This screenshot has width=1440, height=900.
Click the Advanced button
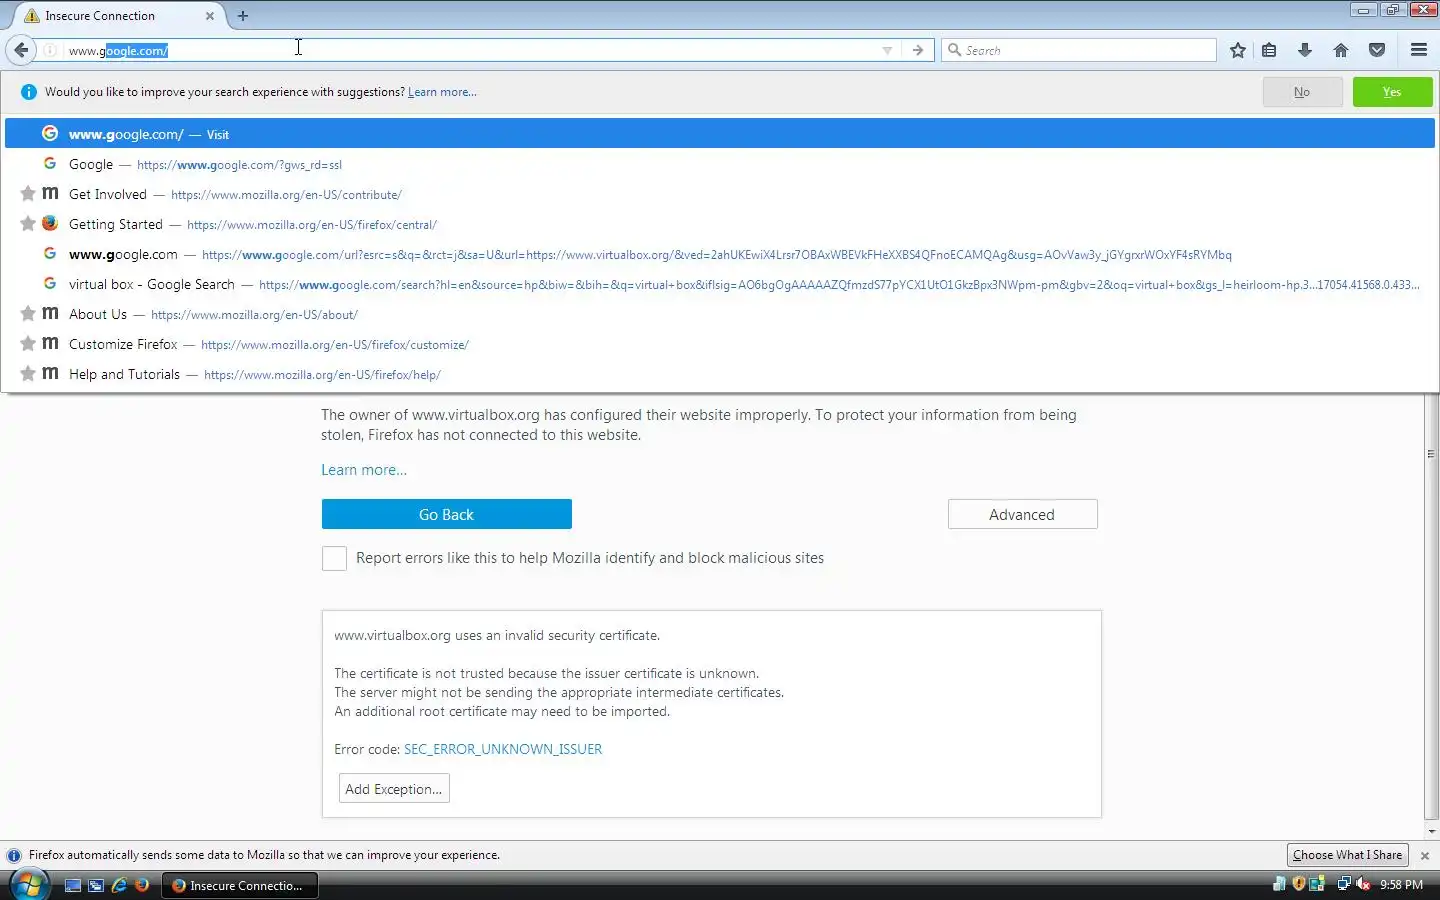pos(1022,514)
